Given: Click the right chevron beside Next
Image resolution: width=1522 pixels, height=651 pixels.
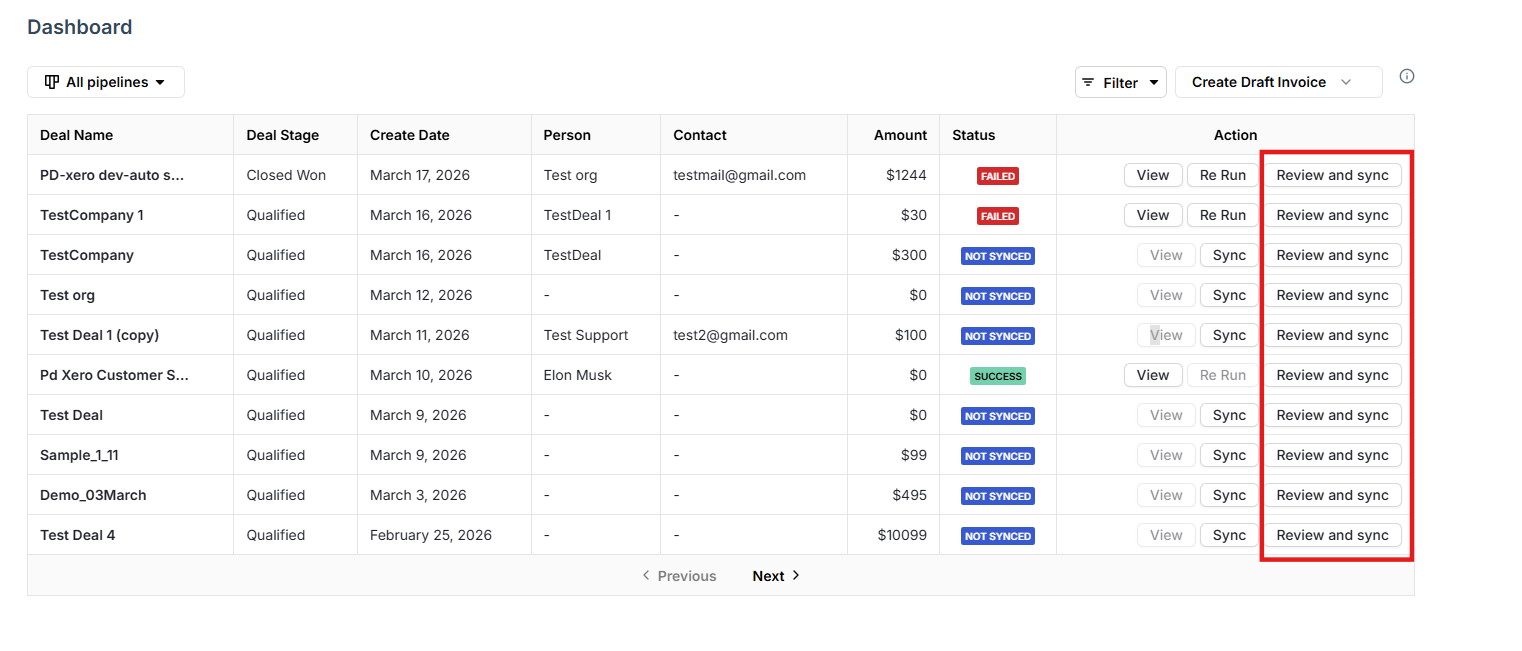Looking at the screenshot, I should click(x=795, y=575).
